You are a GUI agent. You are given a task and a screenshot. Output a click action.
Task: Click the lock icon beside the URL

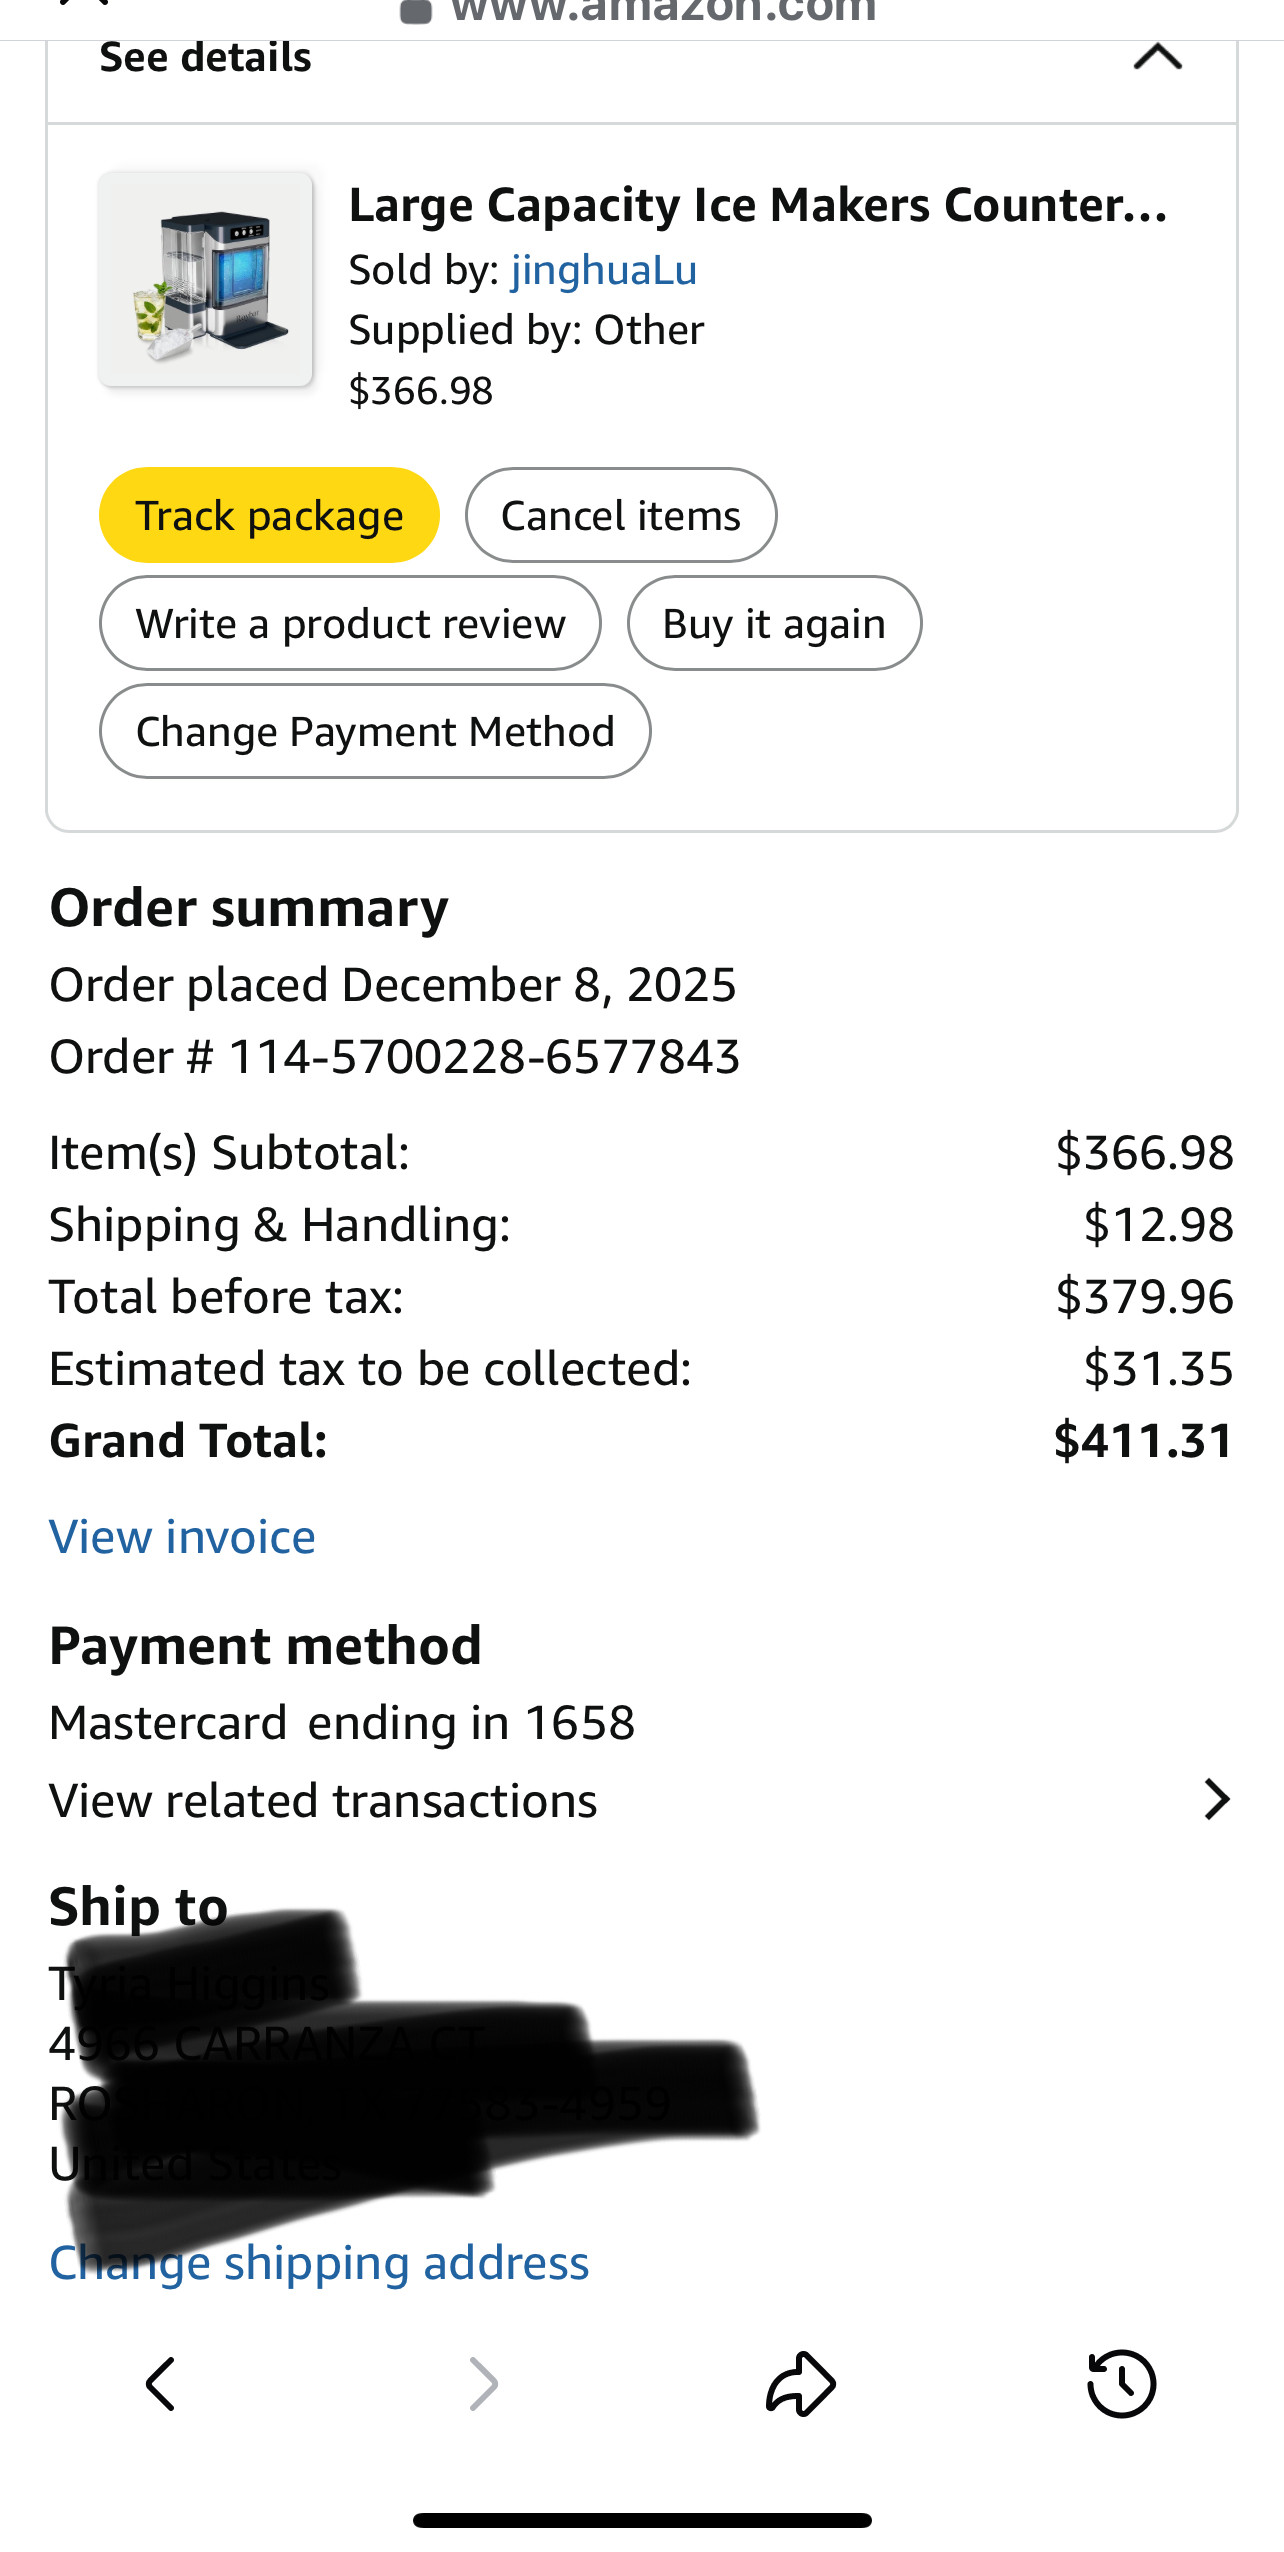point(415,11)
